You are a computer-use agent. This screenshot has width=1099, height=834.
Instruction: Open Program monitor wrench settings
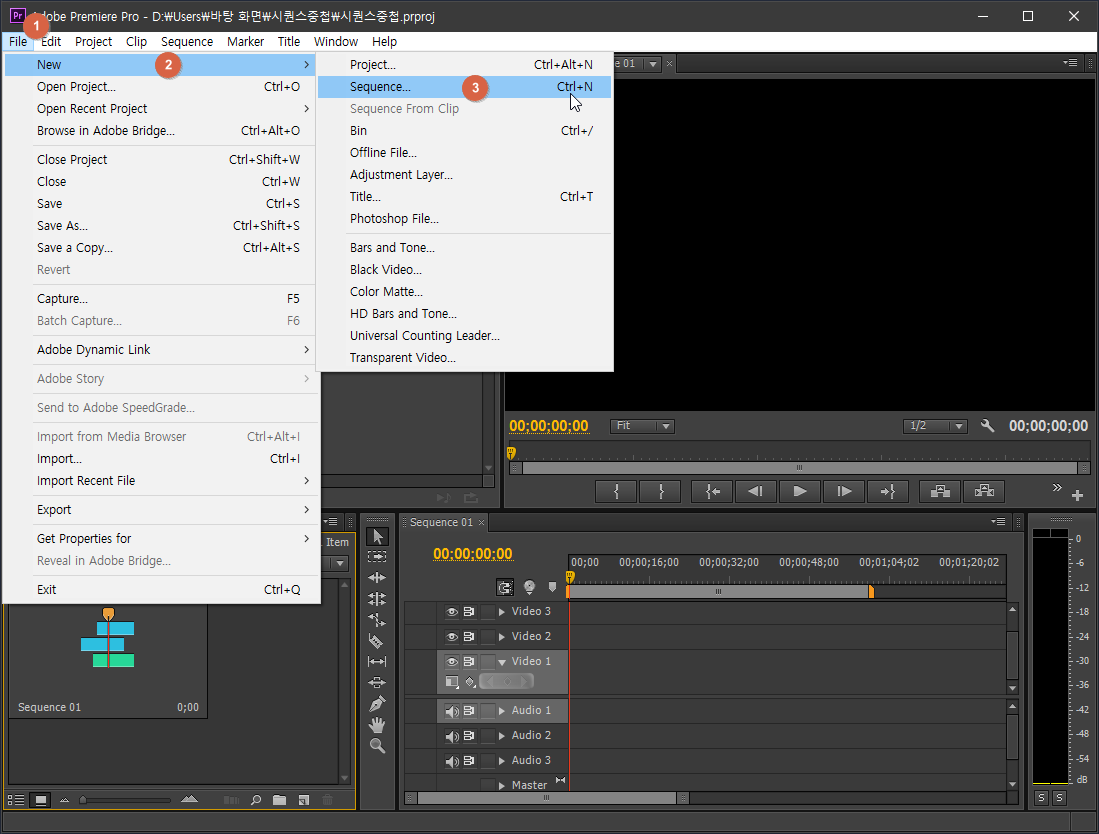point(987,425)
